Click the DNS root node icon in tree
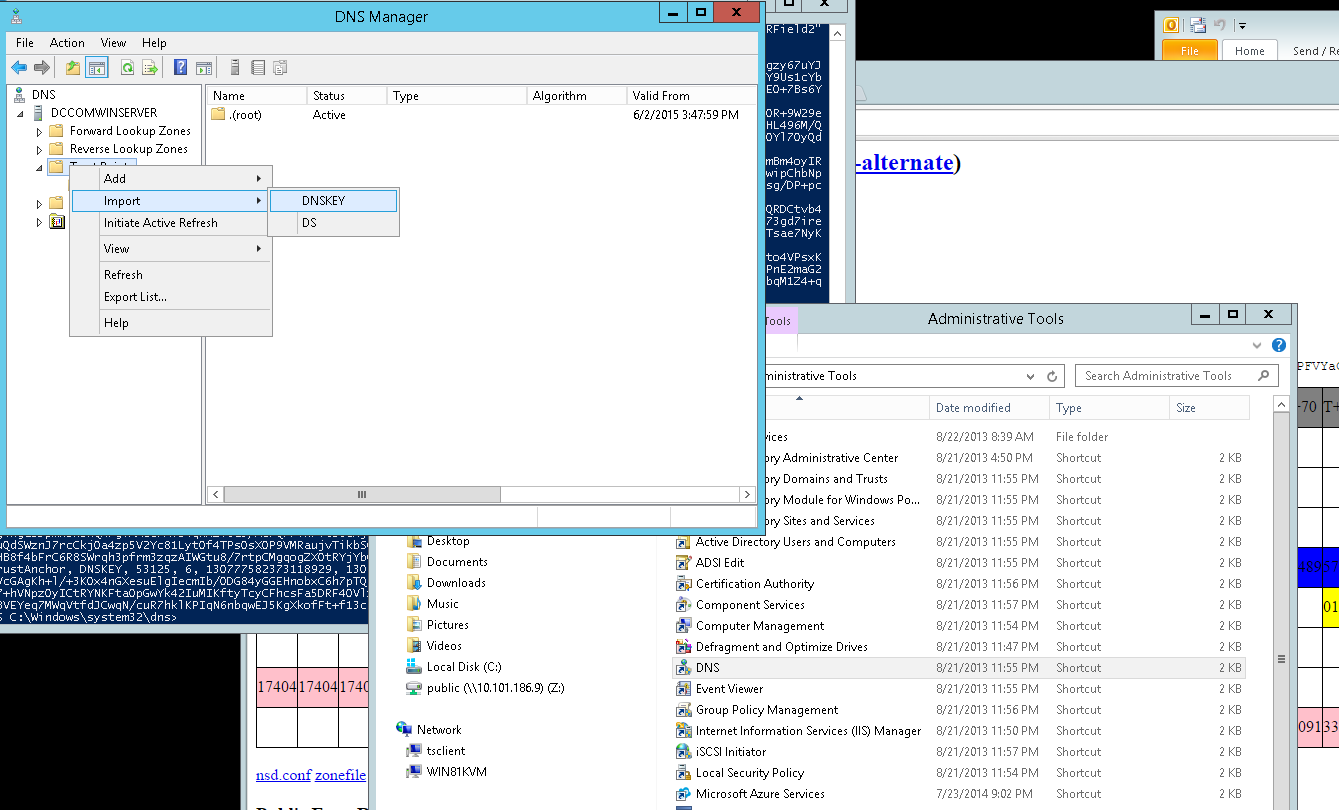The image size is (1339, 810). tap(21, 95)
